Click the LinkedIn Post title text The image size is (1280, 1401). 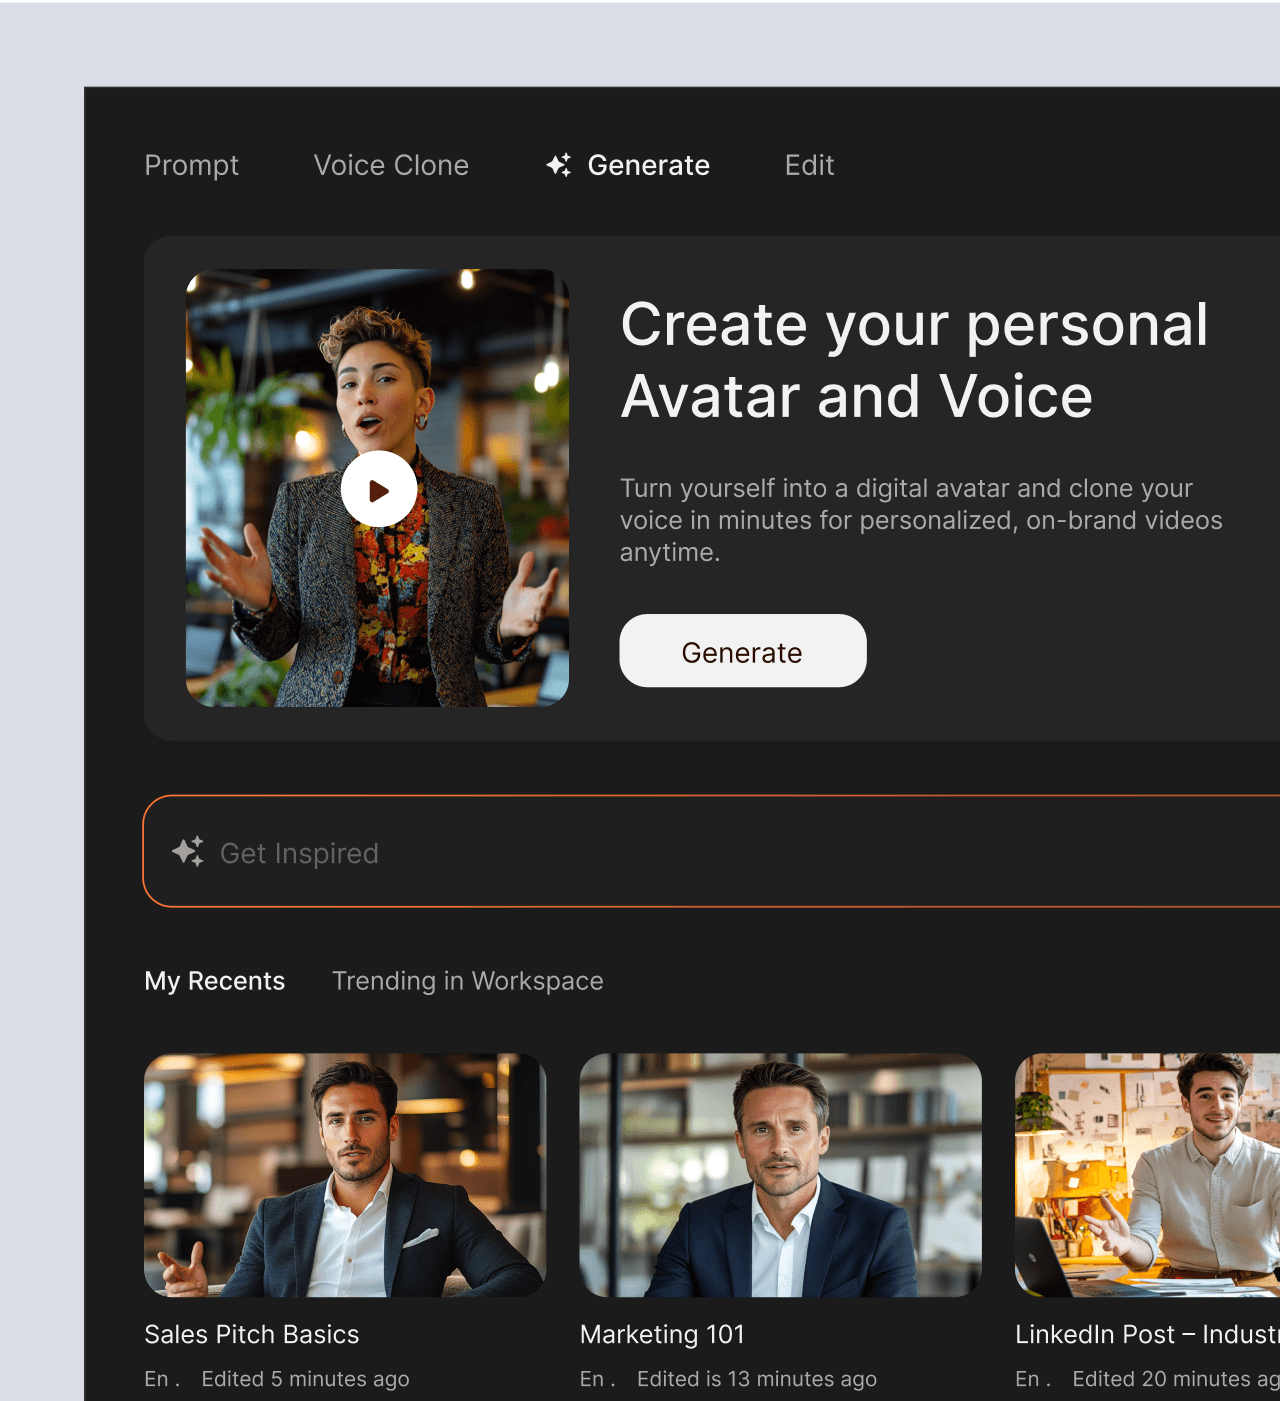click(1146, 1334)
